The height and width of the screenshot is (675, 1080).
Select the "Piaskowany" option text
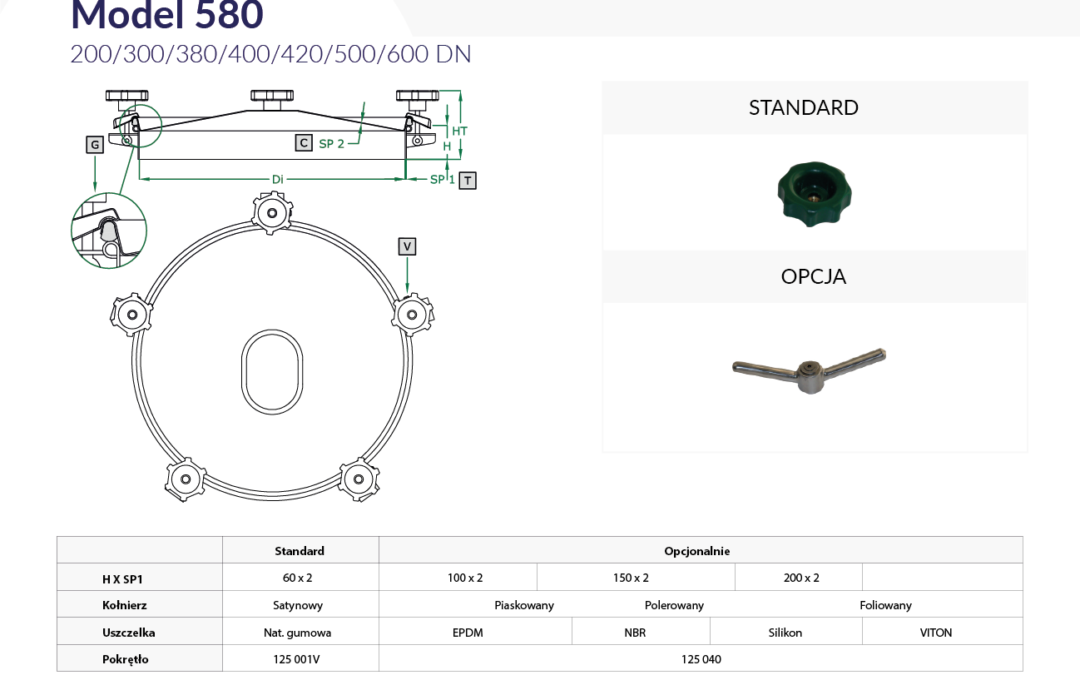coord(524,605)
